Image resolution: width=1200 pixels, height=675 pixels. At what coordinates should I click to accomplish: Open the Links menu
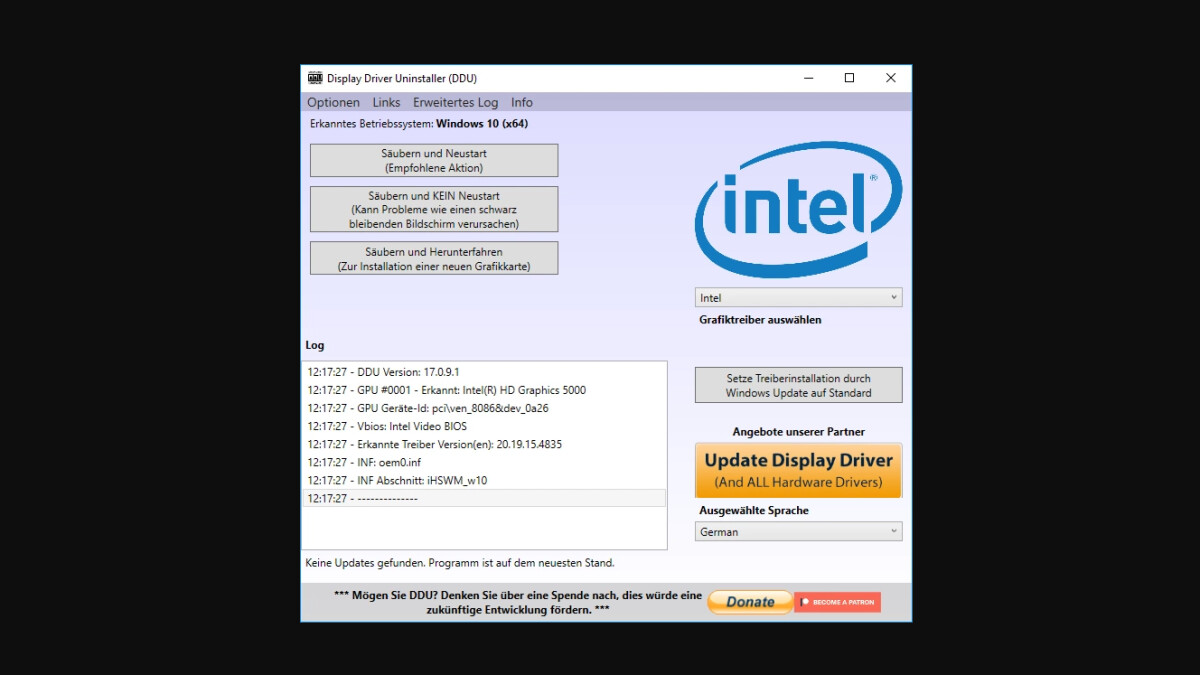(x=386, y=102)
